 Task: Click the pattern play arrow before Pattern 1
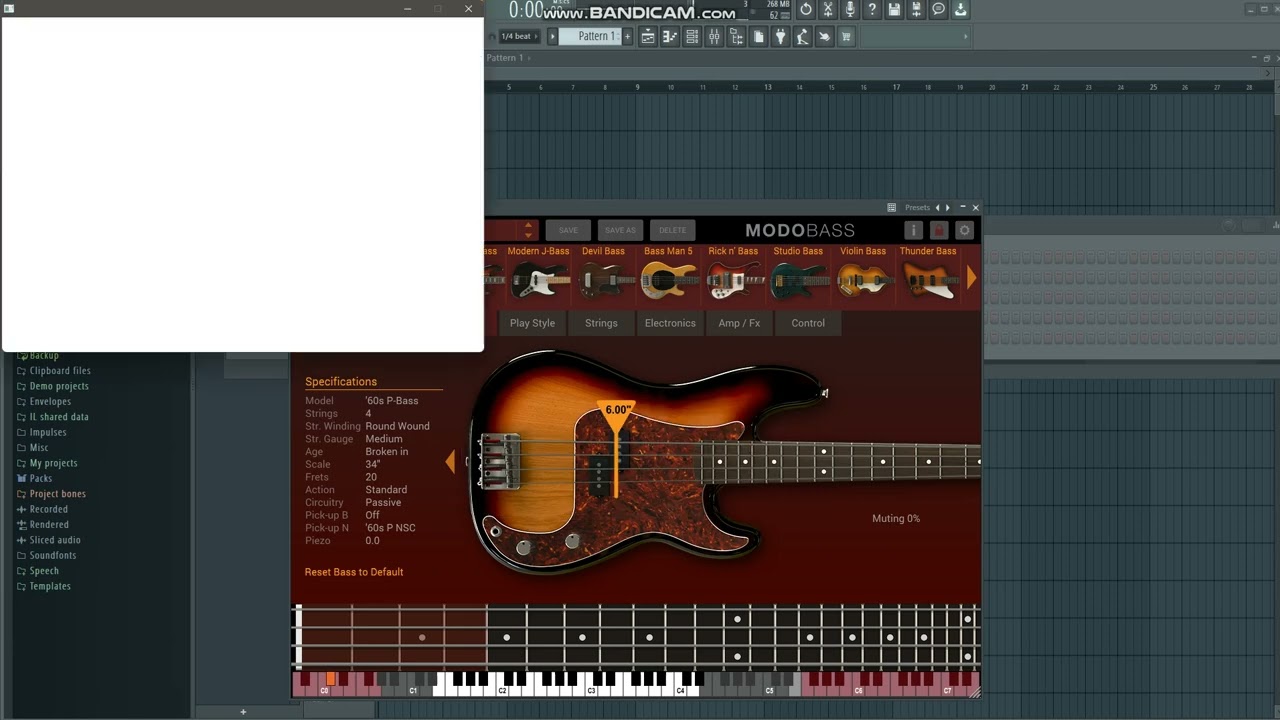point(552,37)
